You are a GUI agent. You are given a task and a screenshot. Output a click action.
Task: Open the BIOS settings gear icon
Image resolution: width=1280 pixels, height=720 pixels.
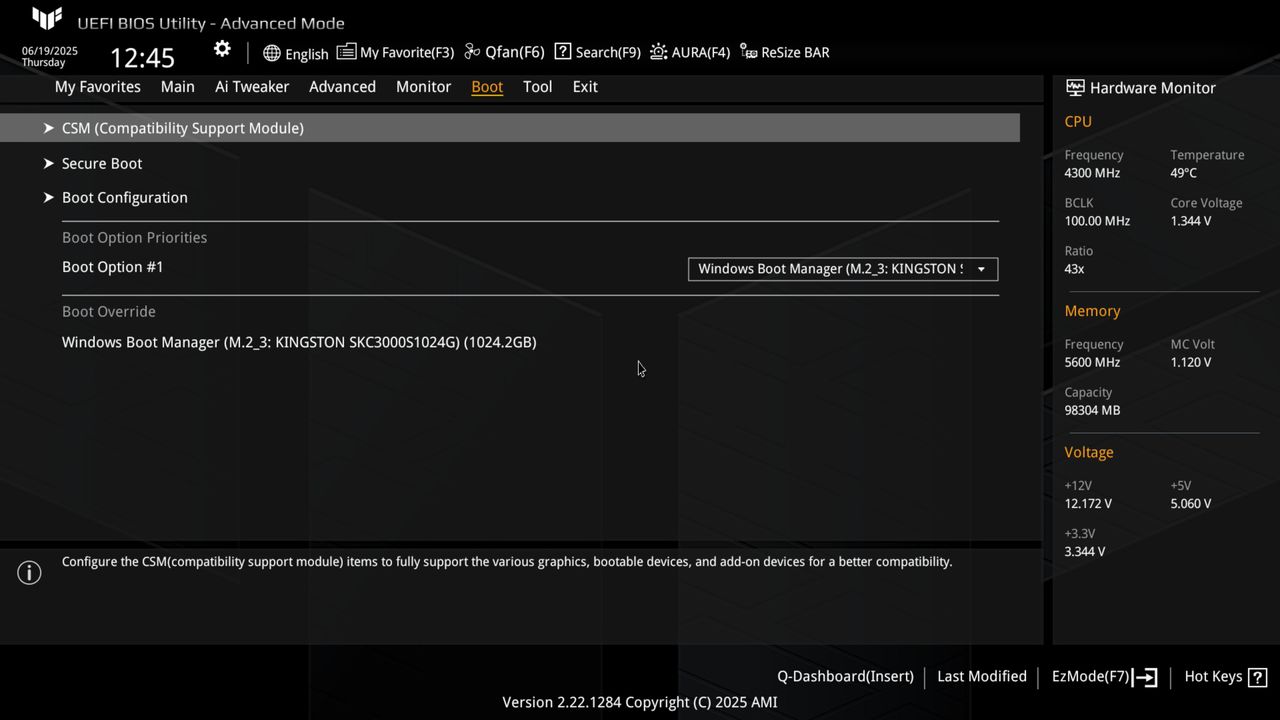click(221, 48)
